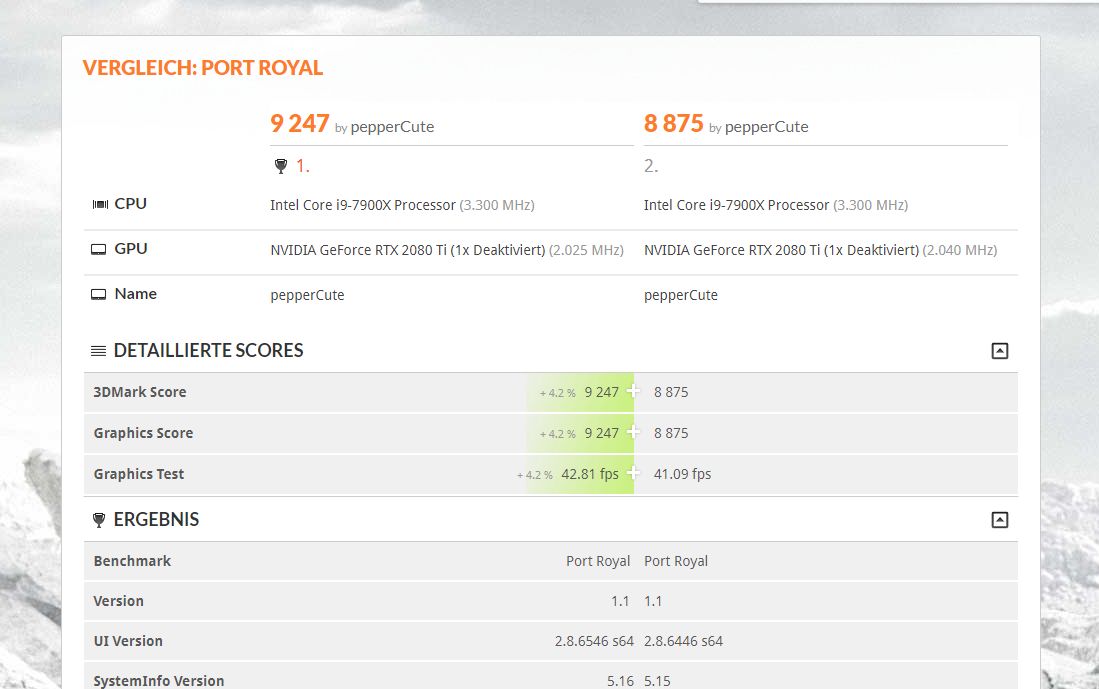Click the 42.81 fps value
The height and width of the screenshot is (689, 1099).
[590, 474]
